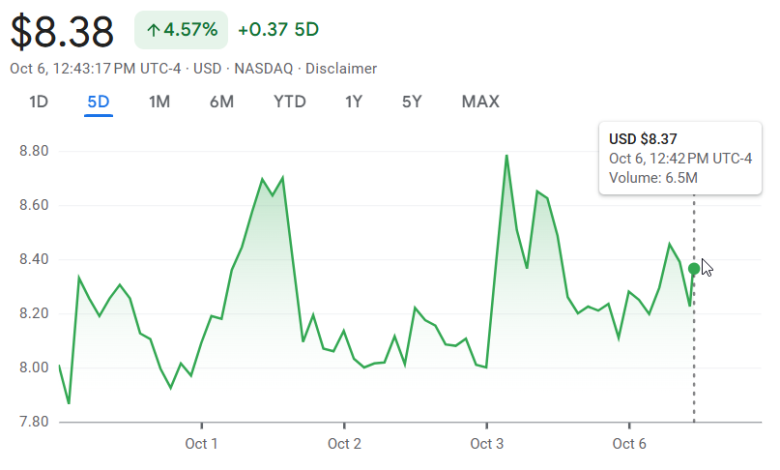The height and width of the screenshot is (470, 780).
Task: Open the Disclaimer link
Action: click(x=341, y=69)
